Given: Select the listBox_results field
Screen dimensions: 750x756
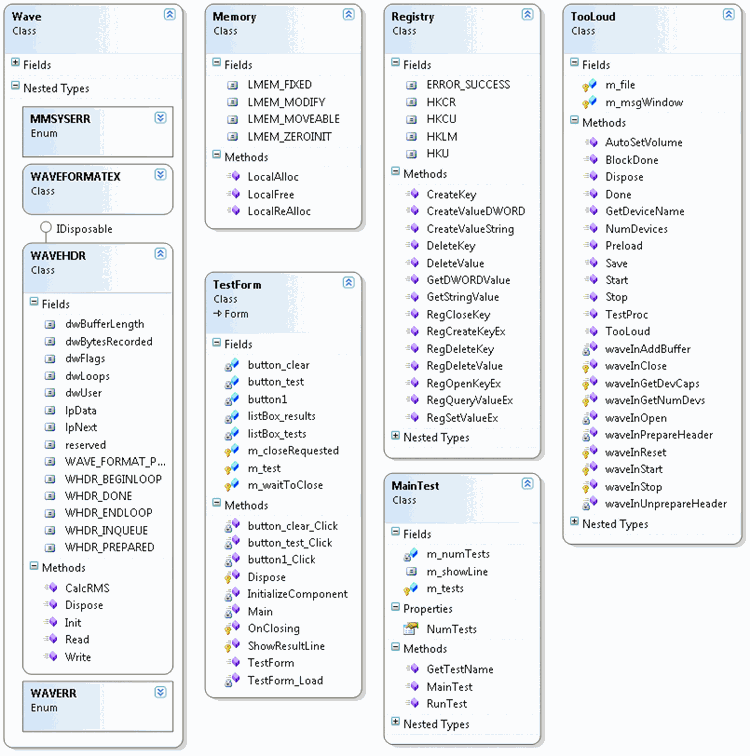Looking at the screenshot, I should click(x=281, y=416).
